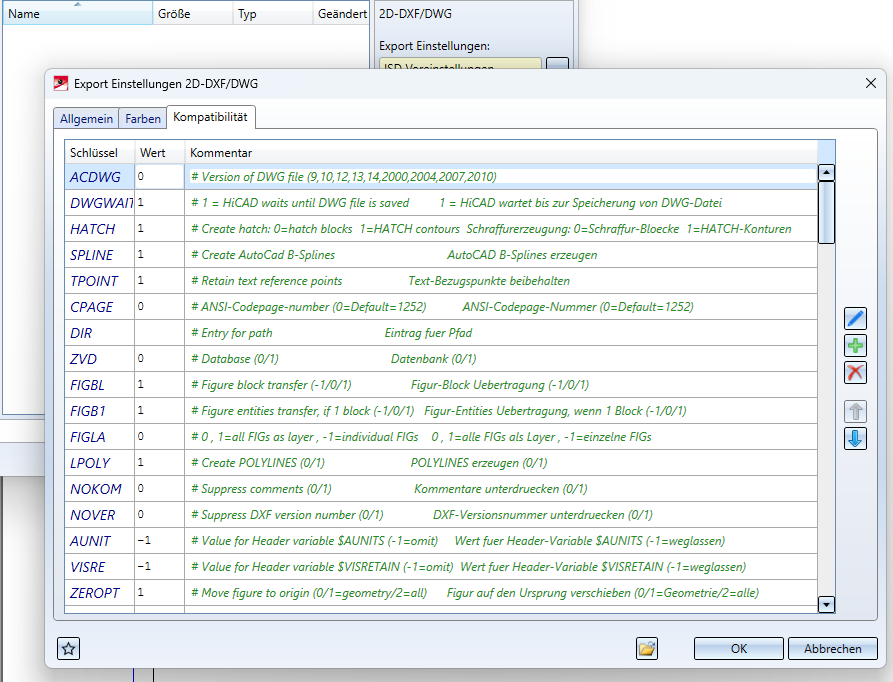Click the Schlüssel column header
The width and height of the screenshot is (893, 682).
coord(100,153)
